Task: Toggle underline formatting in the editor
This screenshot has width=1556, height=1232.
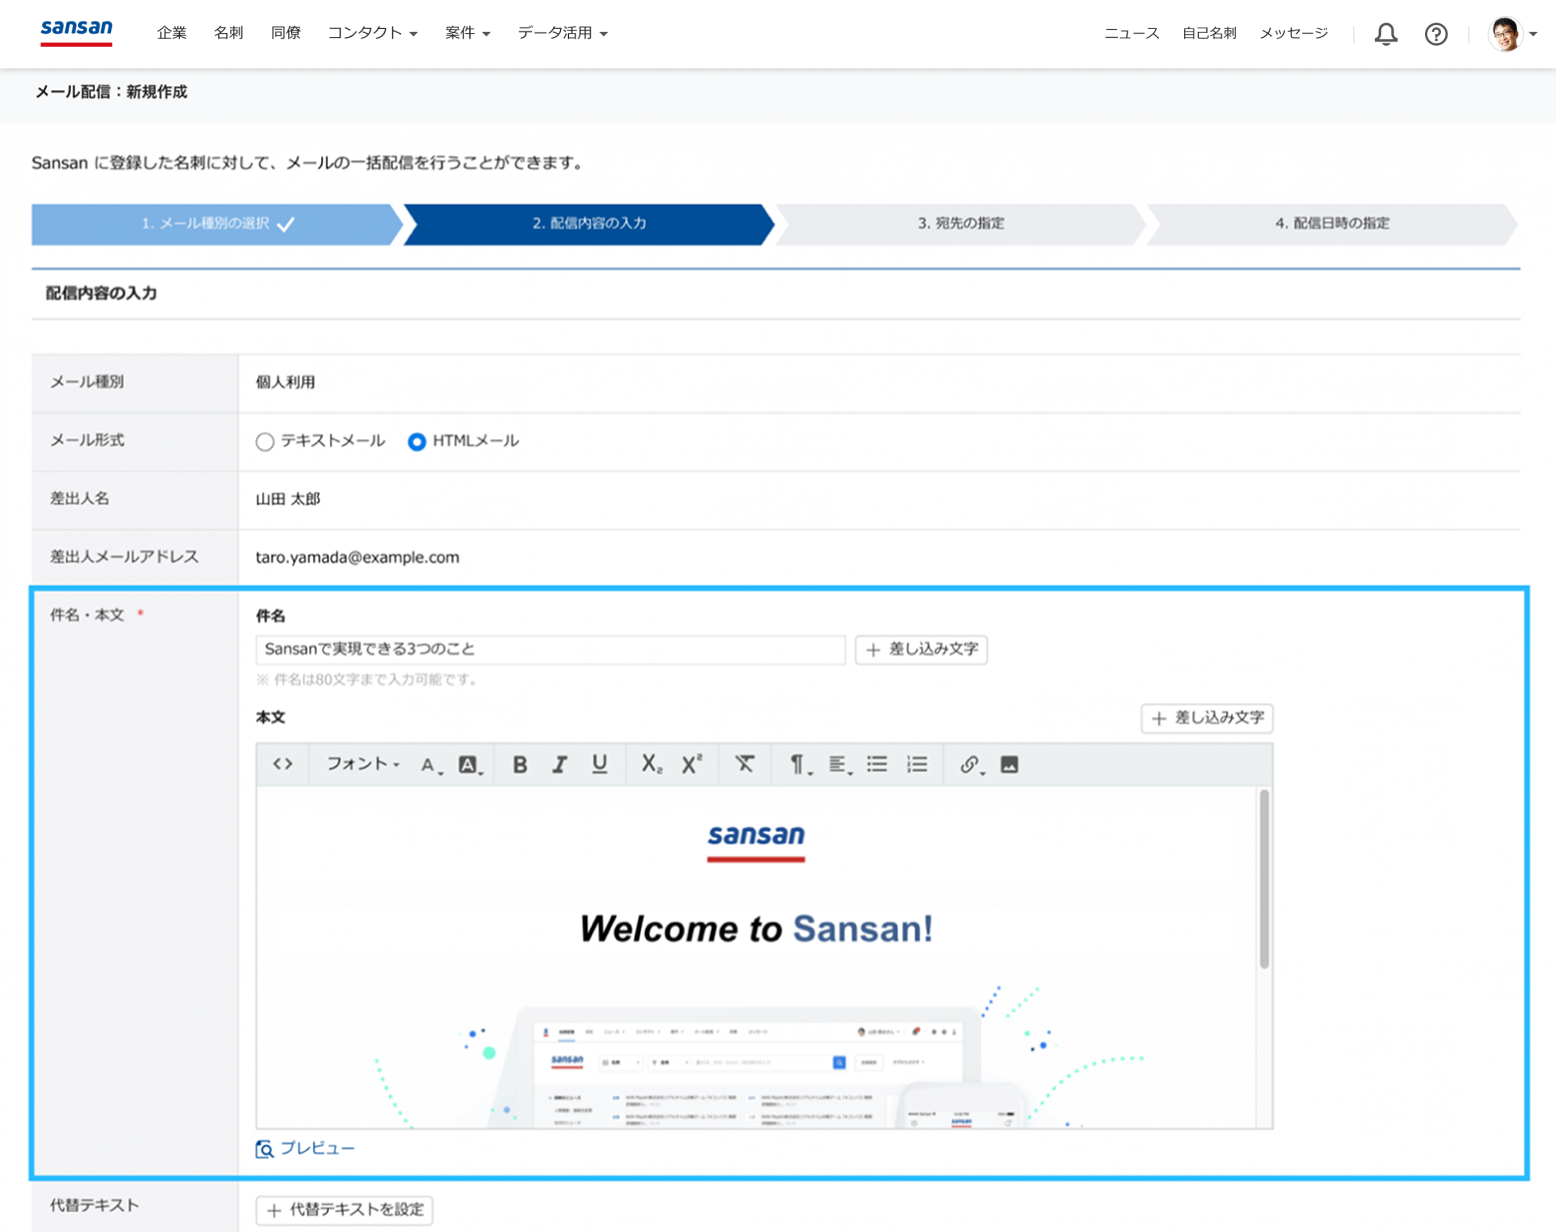Action: pyautogui.click(x=599, y=765)
